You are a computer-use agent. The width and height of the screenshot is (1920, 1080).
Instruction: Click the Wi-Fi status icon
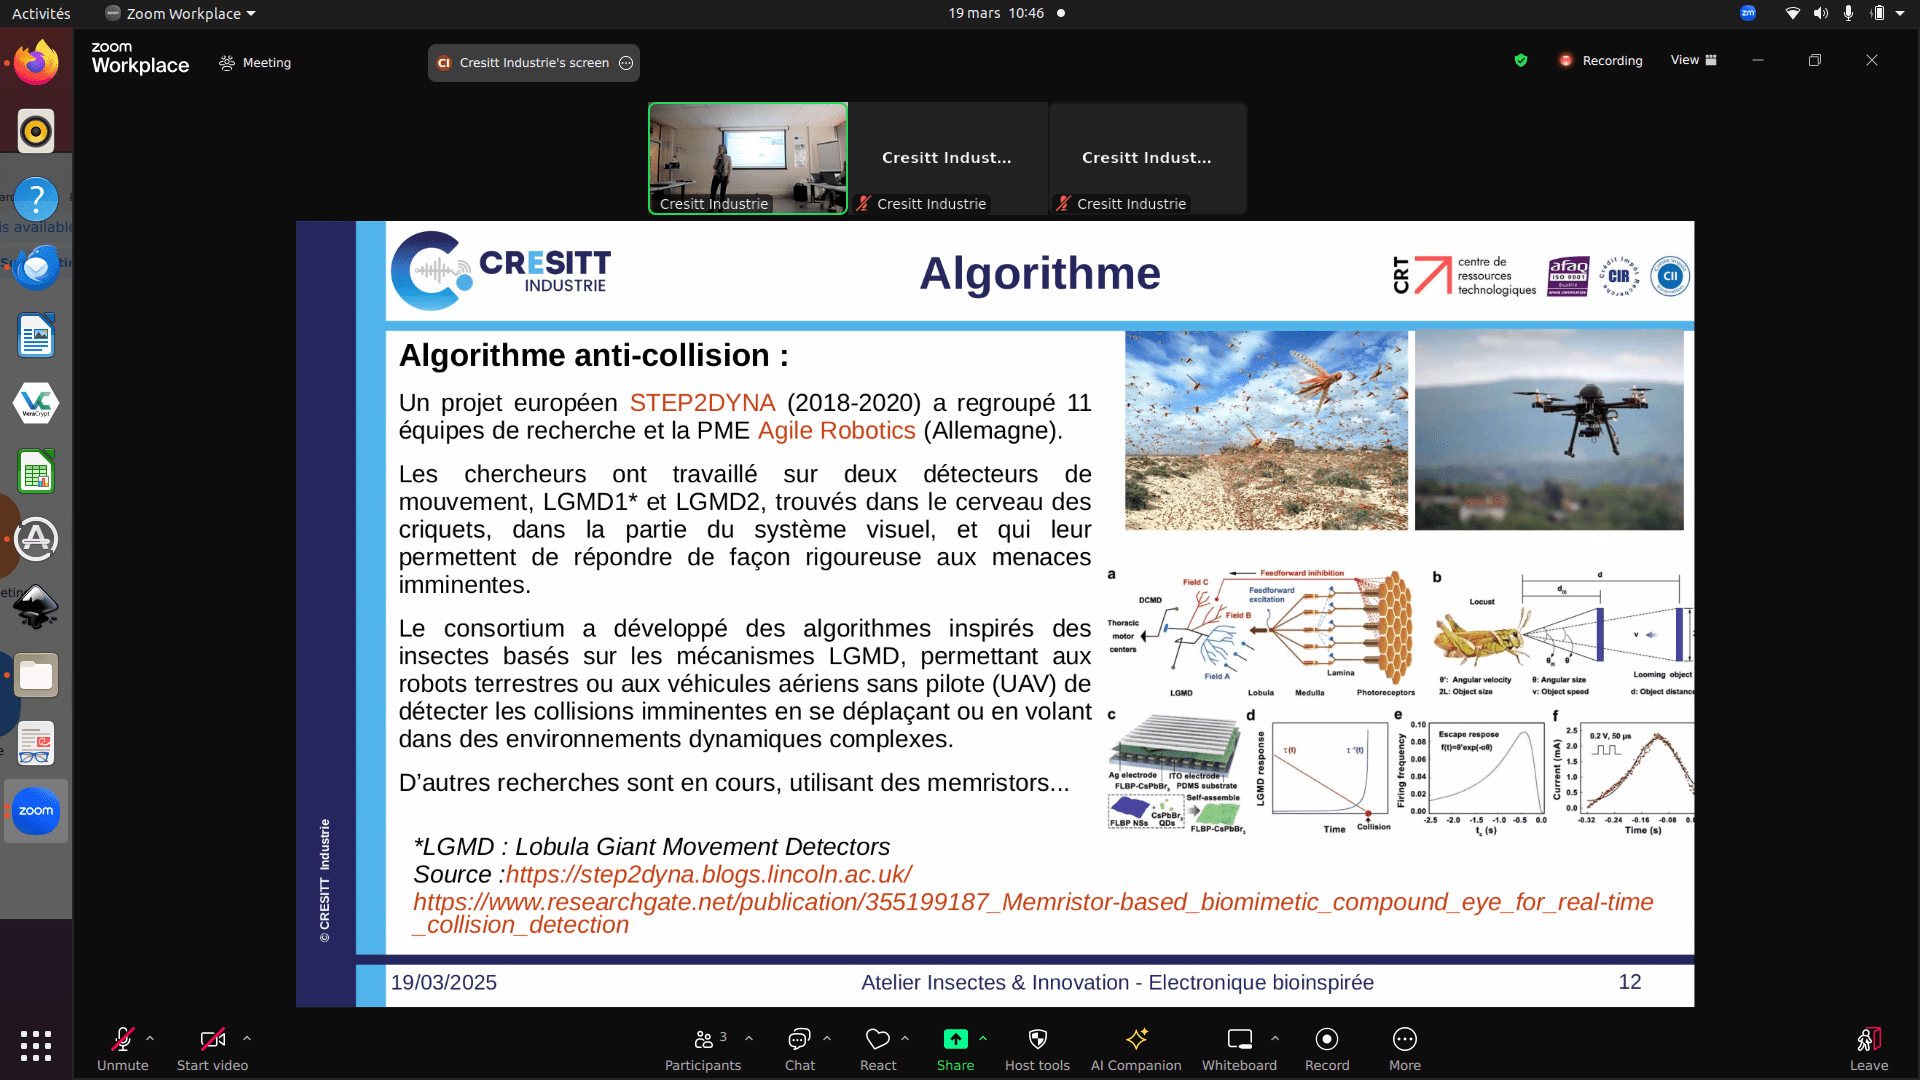(x=1793, y=13)
